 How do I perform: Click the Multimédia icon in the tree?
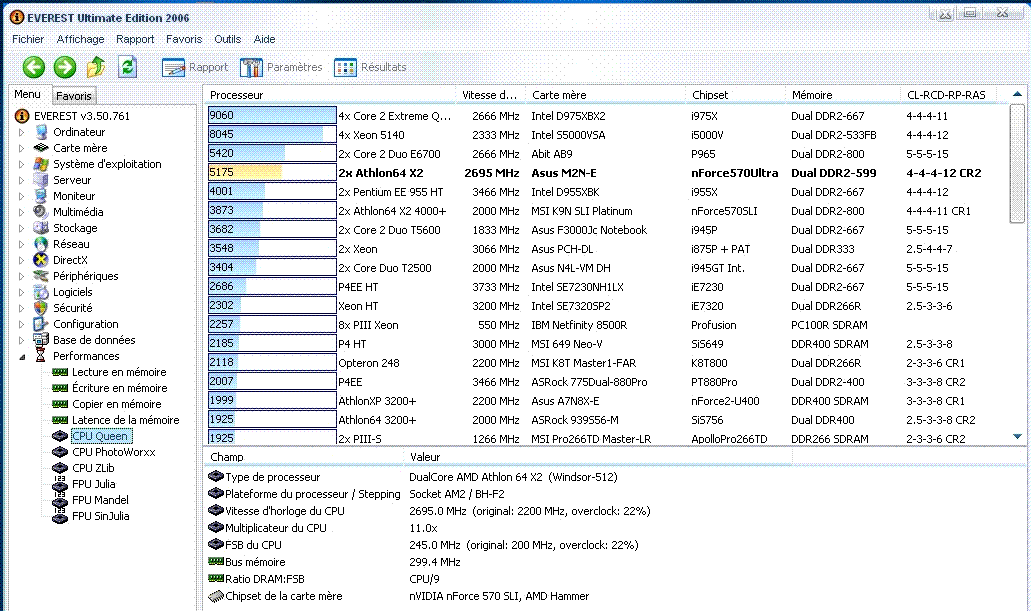(x=41, y=212)
